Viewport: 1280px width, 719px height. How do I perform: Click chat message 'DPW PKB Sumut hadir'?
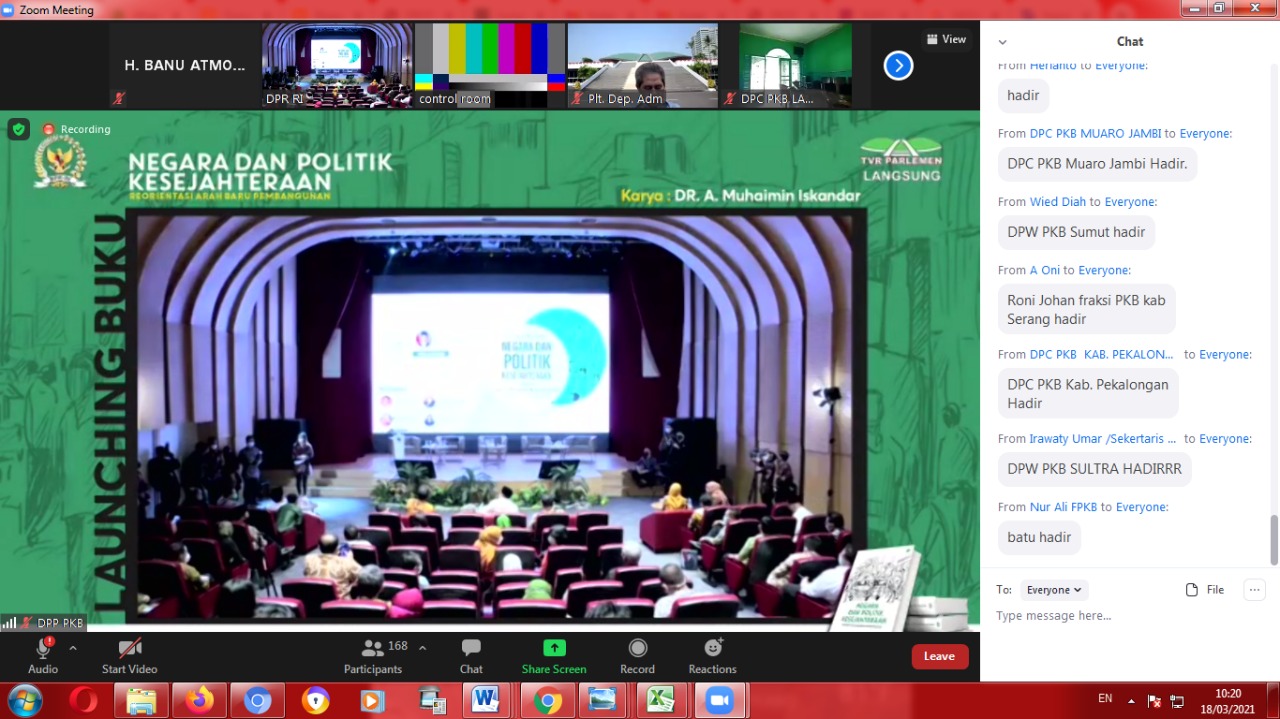(x=1076, y=232)
